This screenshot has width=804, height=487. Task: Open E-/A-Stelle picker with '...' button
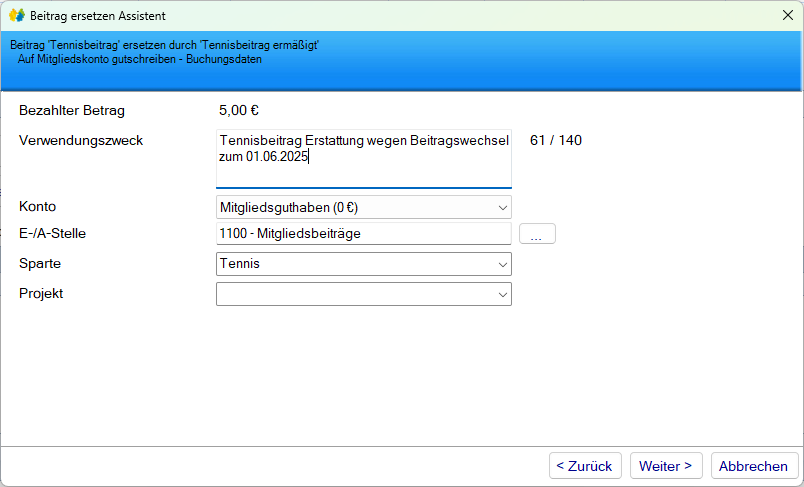point(537,234)
